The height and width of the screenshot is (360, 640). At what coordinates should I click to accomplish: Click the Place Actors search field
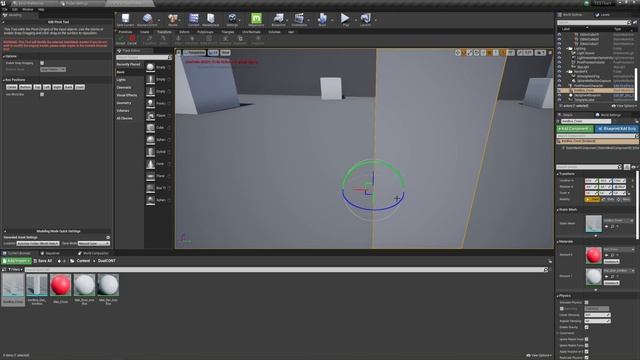[x=144, y=58]
